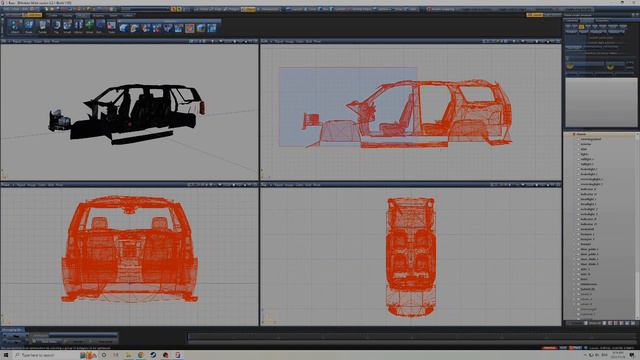Toggle visibility checkbox for headlight_r
640x360 pixels.
[578, 199]
